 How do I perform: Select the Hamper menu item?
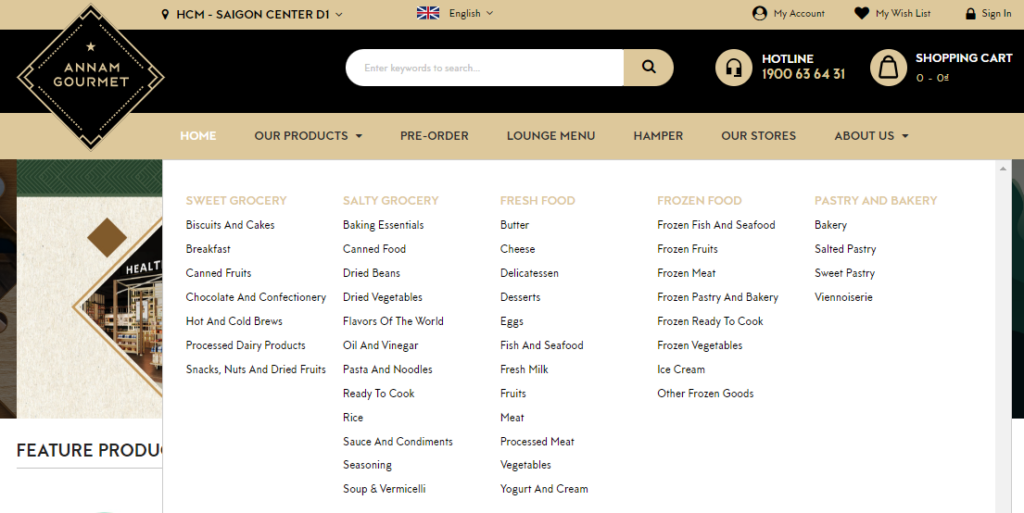[658, 136]
